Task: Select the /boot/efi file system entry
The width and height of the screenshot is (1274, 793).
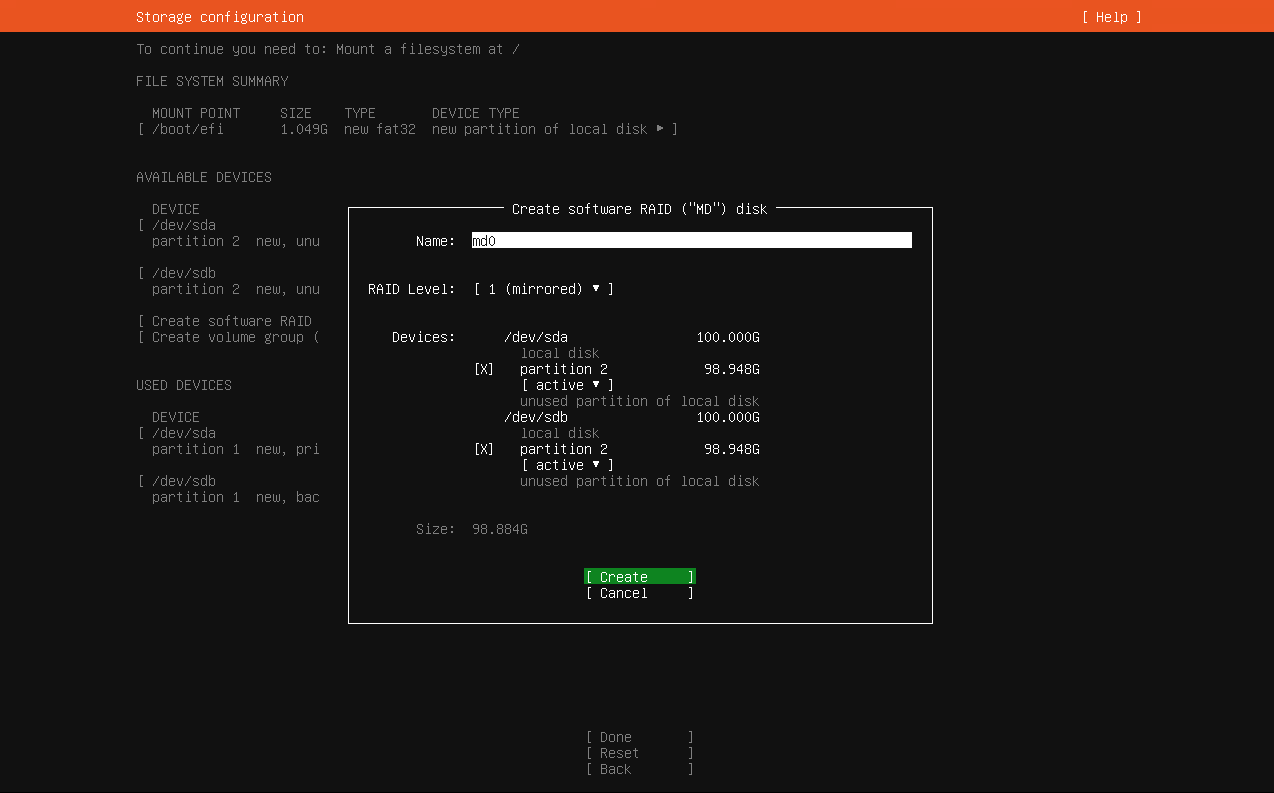Action: [408, 129]
